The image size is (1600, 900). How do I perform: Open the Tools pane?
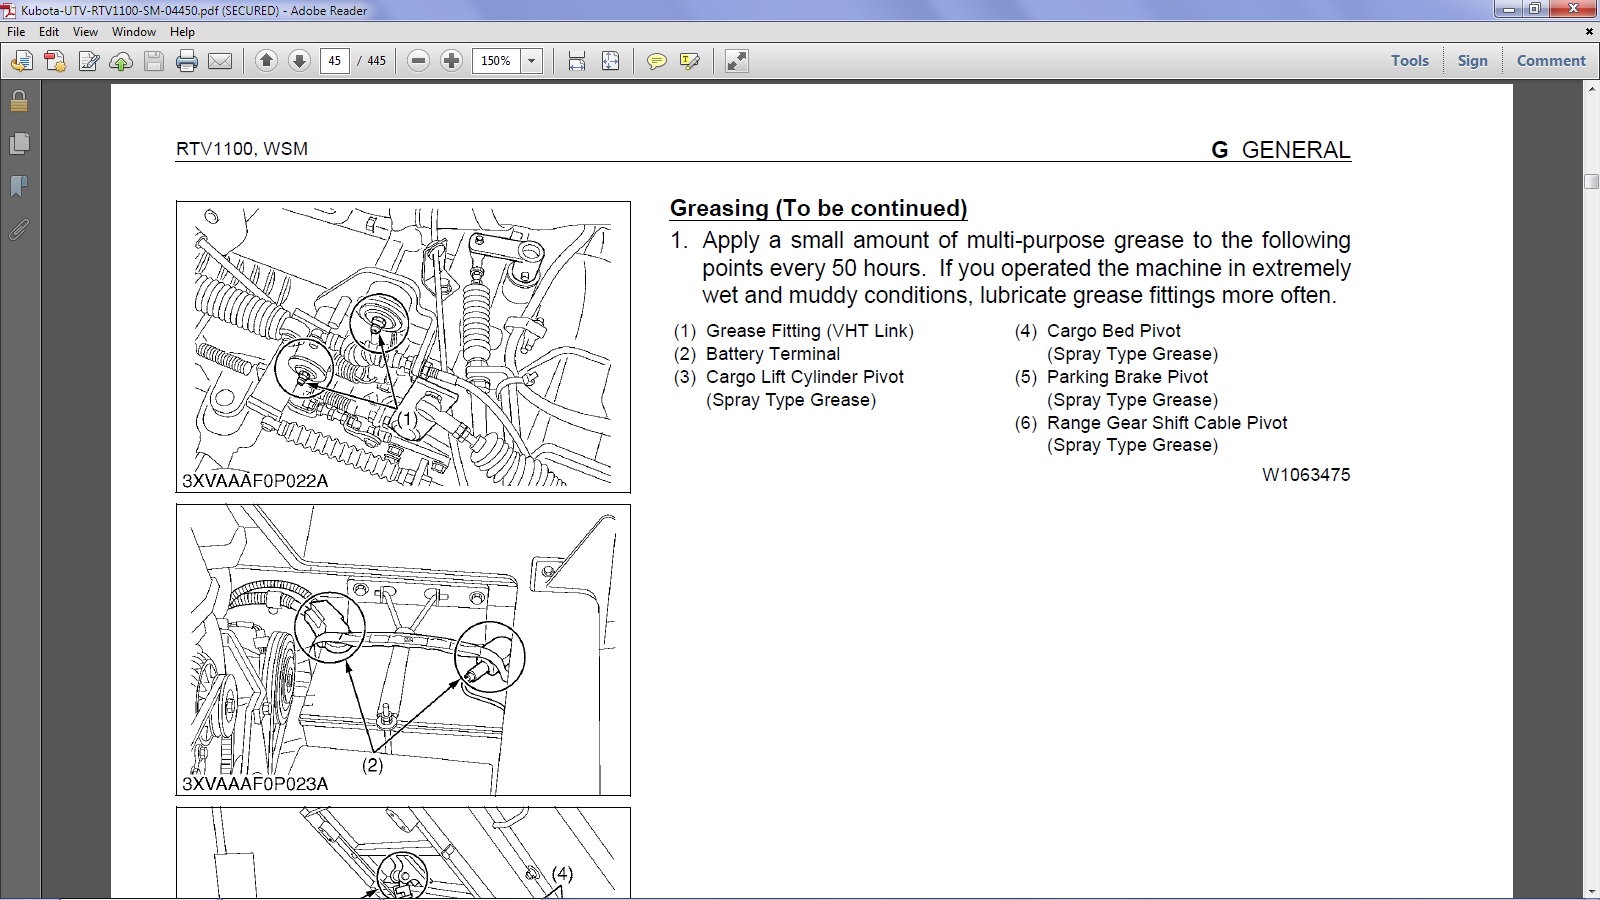coord(1410,61)
